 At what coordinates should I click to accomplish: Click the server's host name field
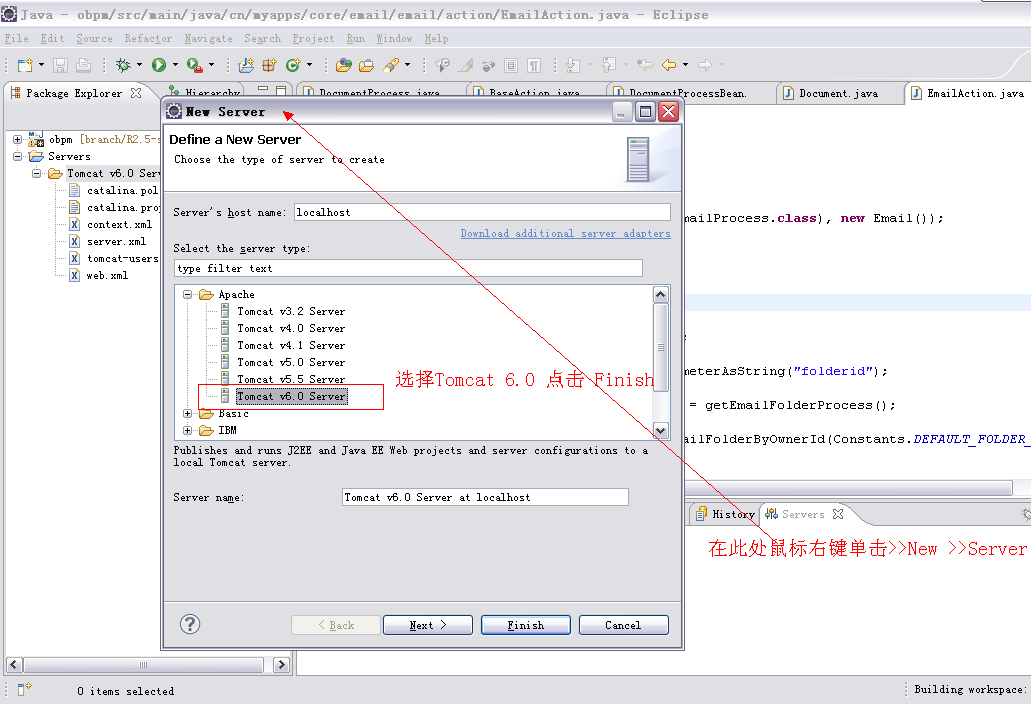[x=482, y=212]
